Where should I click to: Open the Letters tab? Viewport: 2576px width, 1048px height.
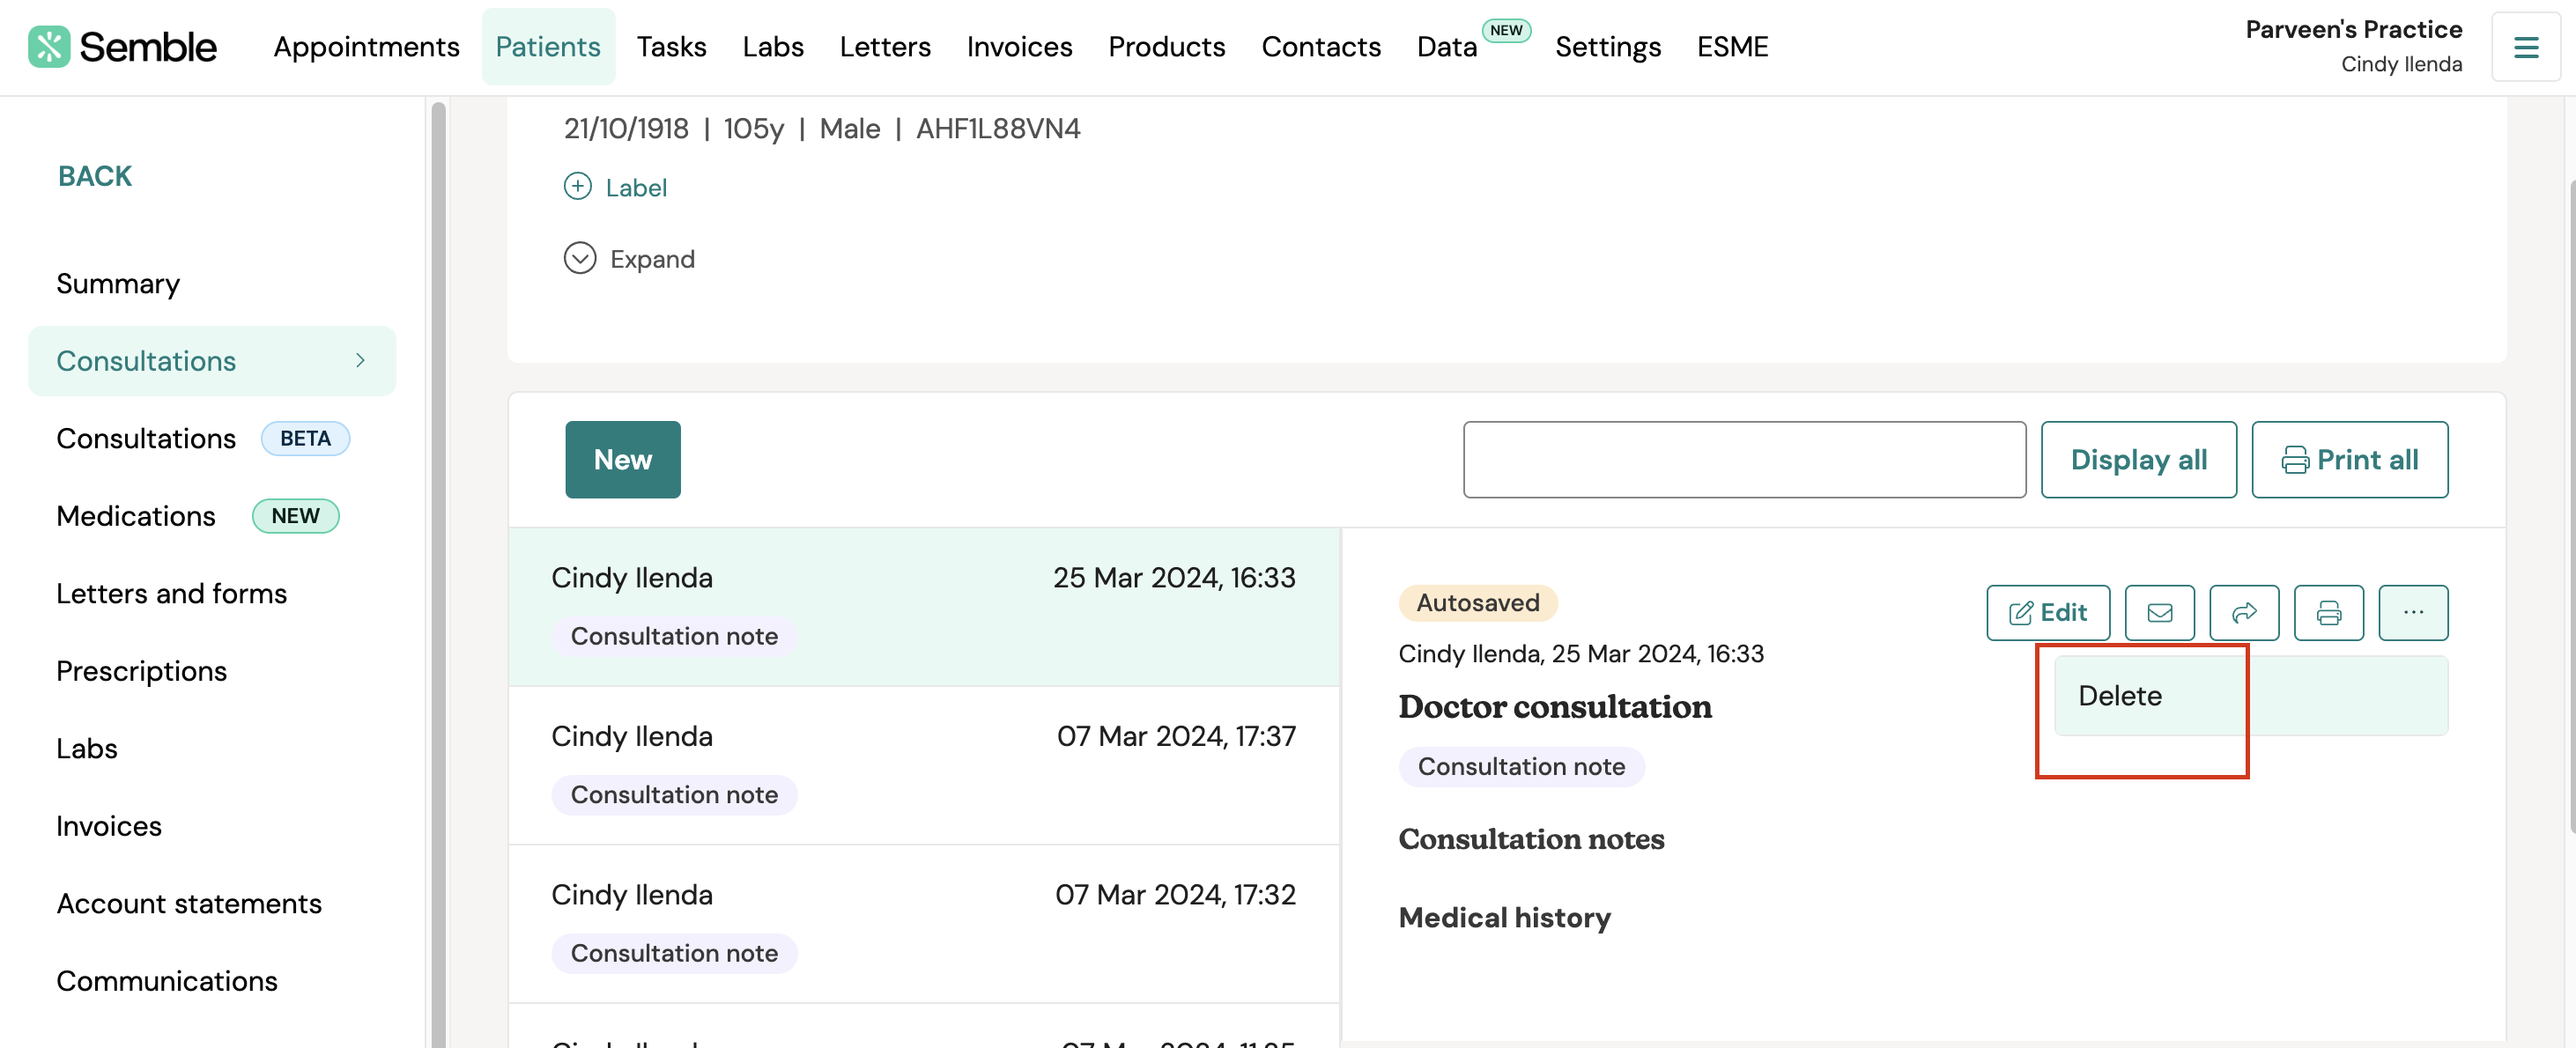[x=885, y=47]
